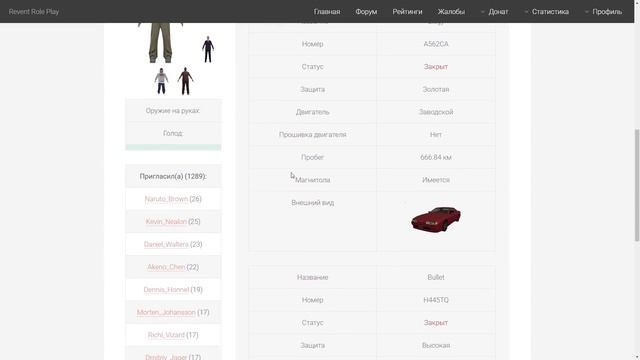Click the plate number H445TQ
640x360 pixels.
click(x=436, y=300)
